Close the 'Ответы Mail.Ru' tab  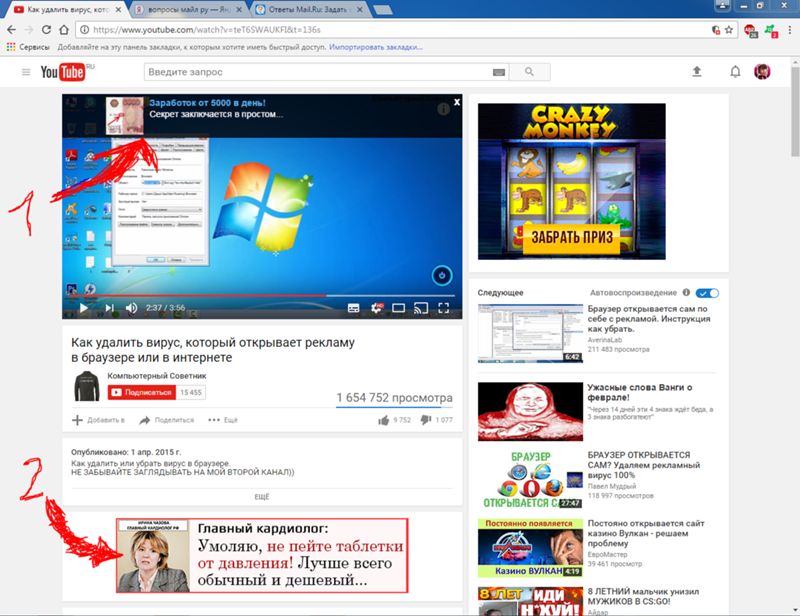click(360, 9)
